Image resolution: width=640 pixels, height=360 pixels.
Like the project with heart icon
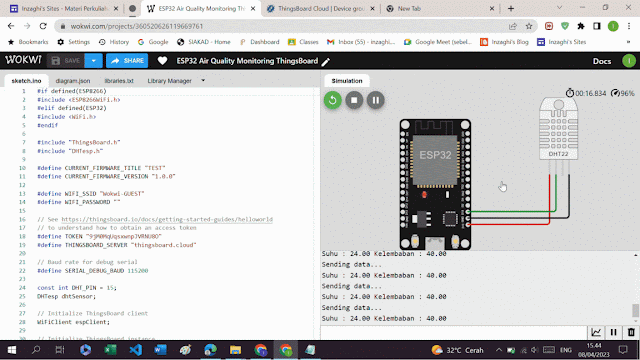162,61
